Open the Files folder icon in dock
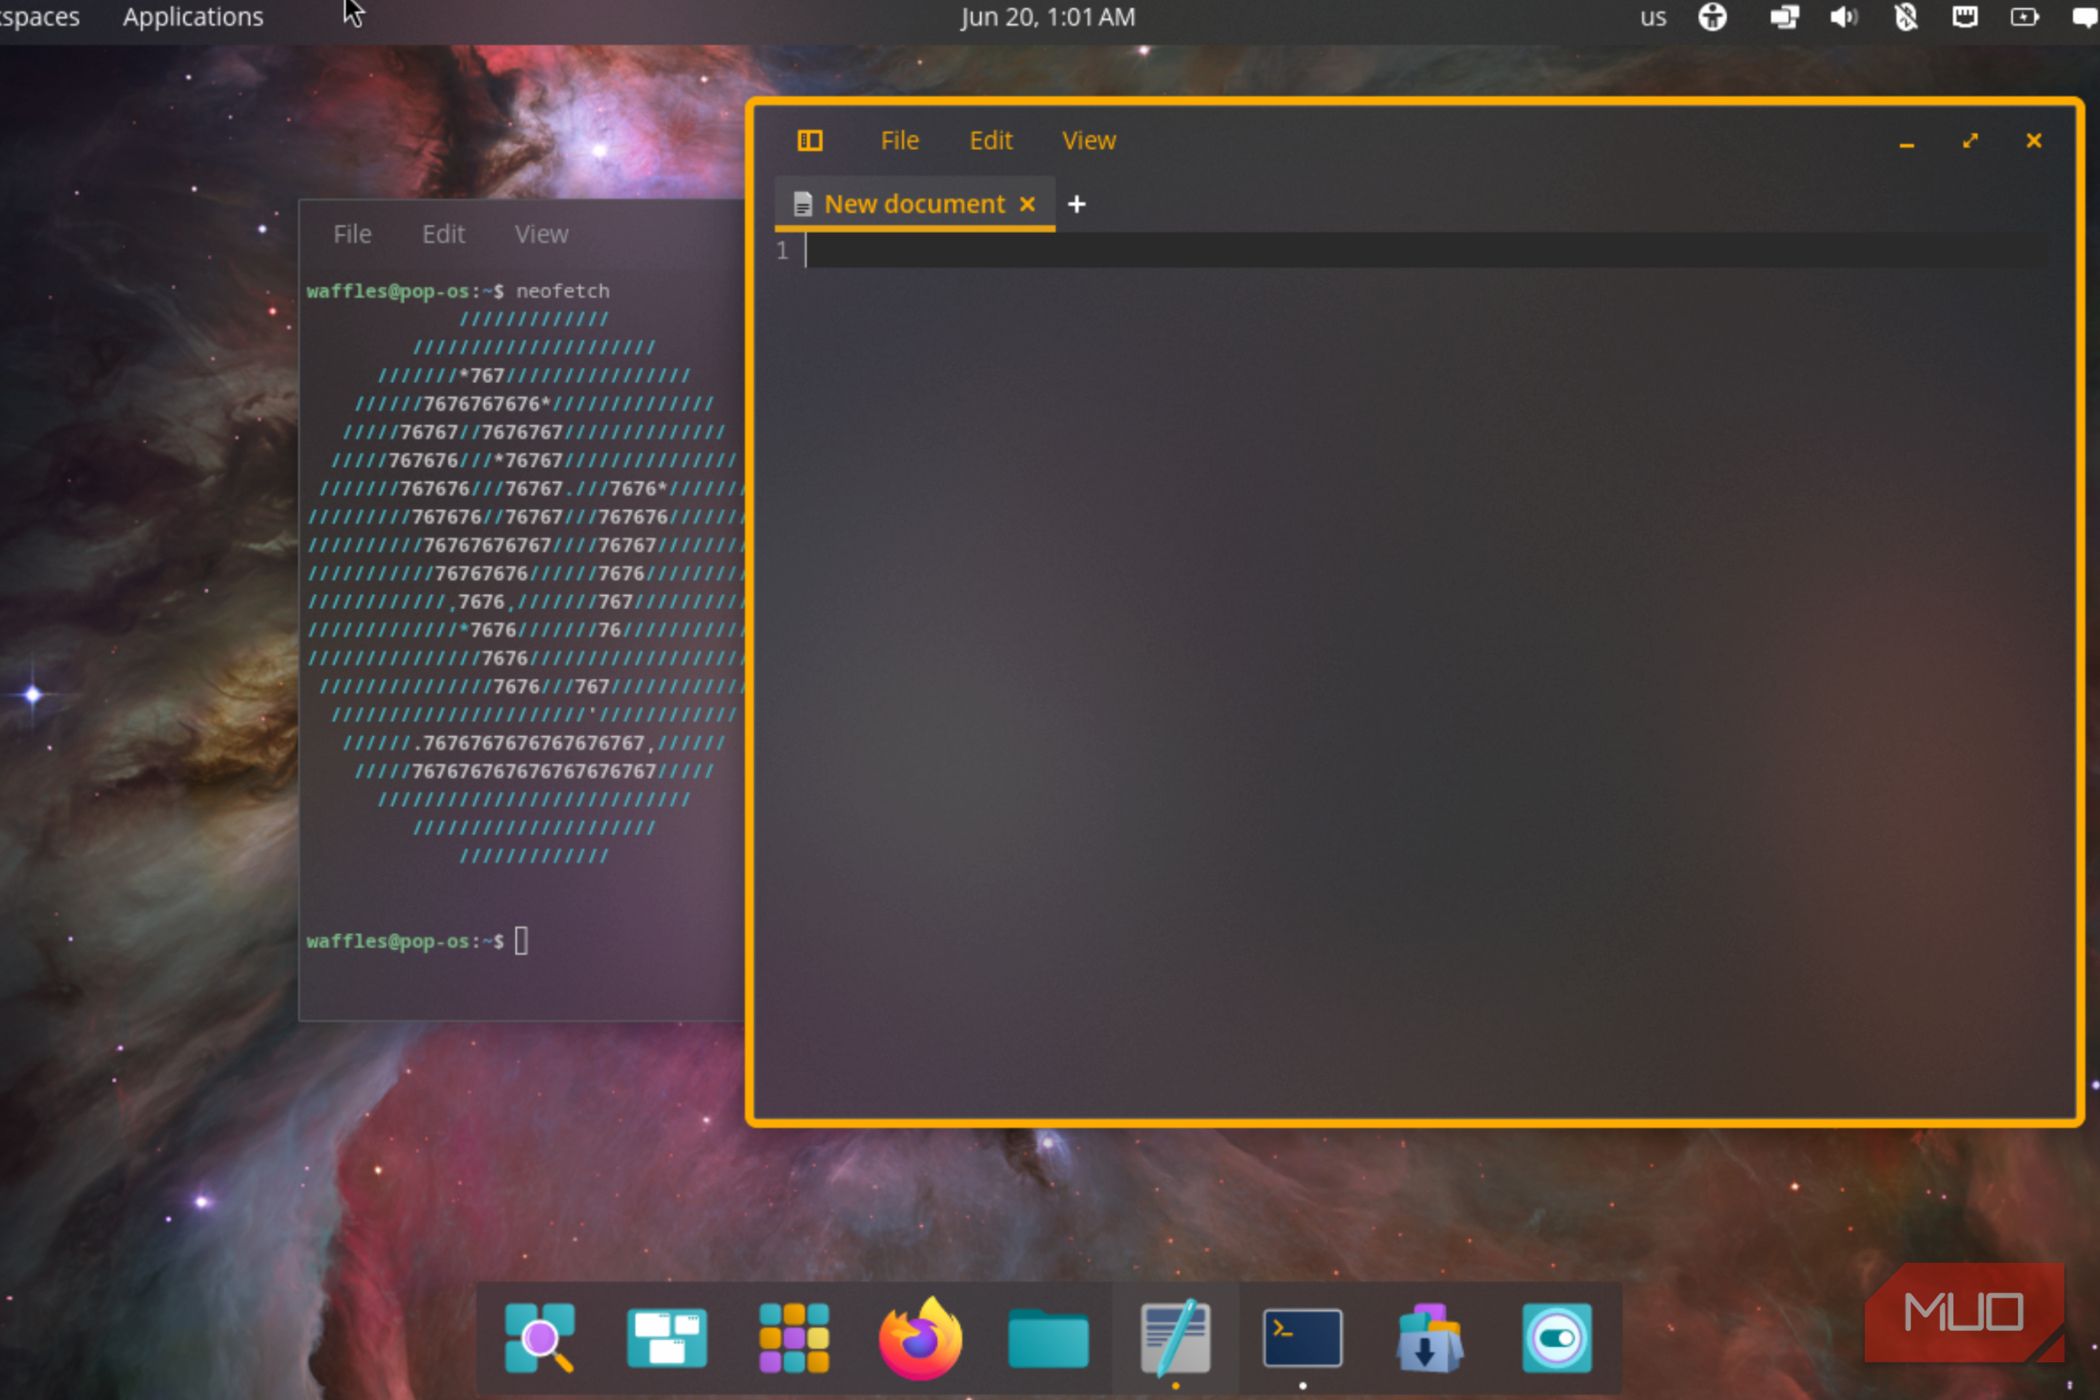The width and height of the screenshot is (2100, 1400). (1047, 1338)
